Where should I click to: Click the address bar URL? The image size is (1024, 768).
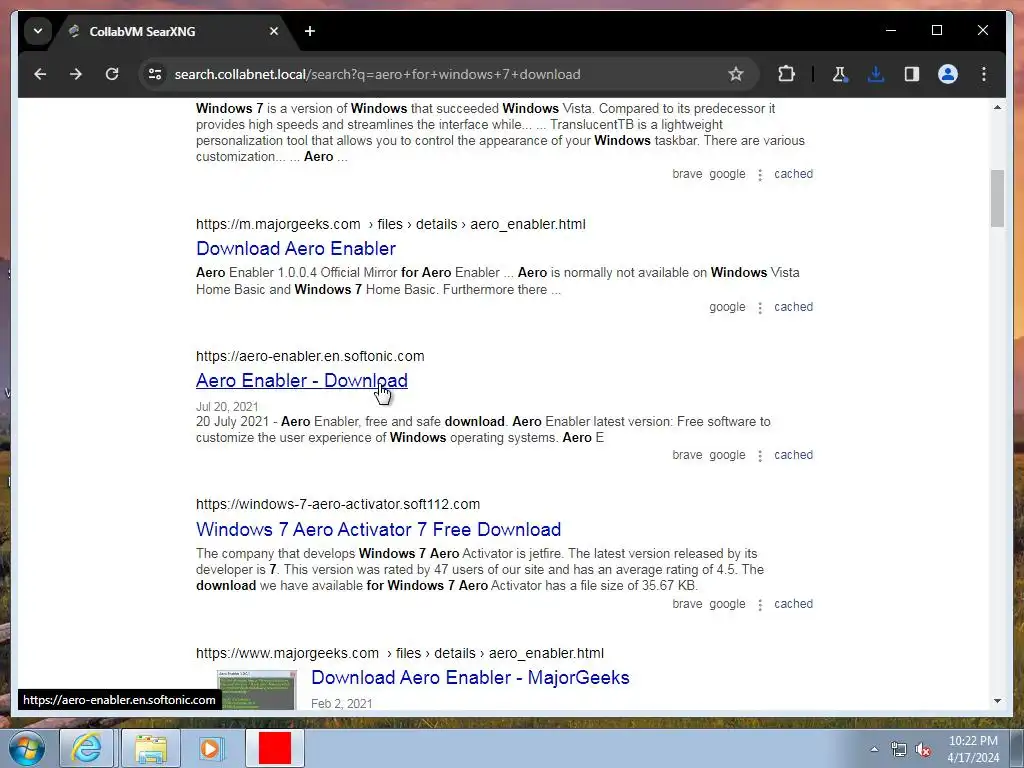pos(377,74)
